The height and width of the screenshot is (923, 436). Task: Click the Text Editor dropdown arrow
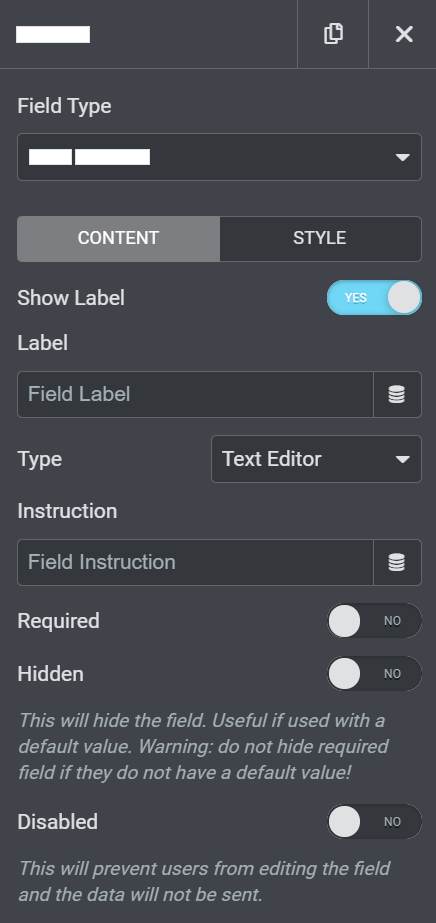(x=402, y=459)
